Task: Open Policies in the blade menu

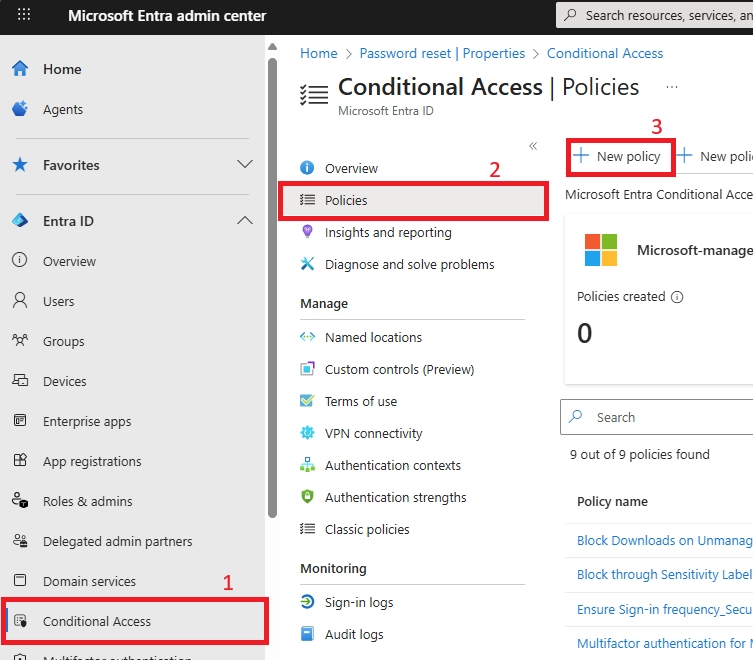Action: click(413, 200)
